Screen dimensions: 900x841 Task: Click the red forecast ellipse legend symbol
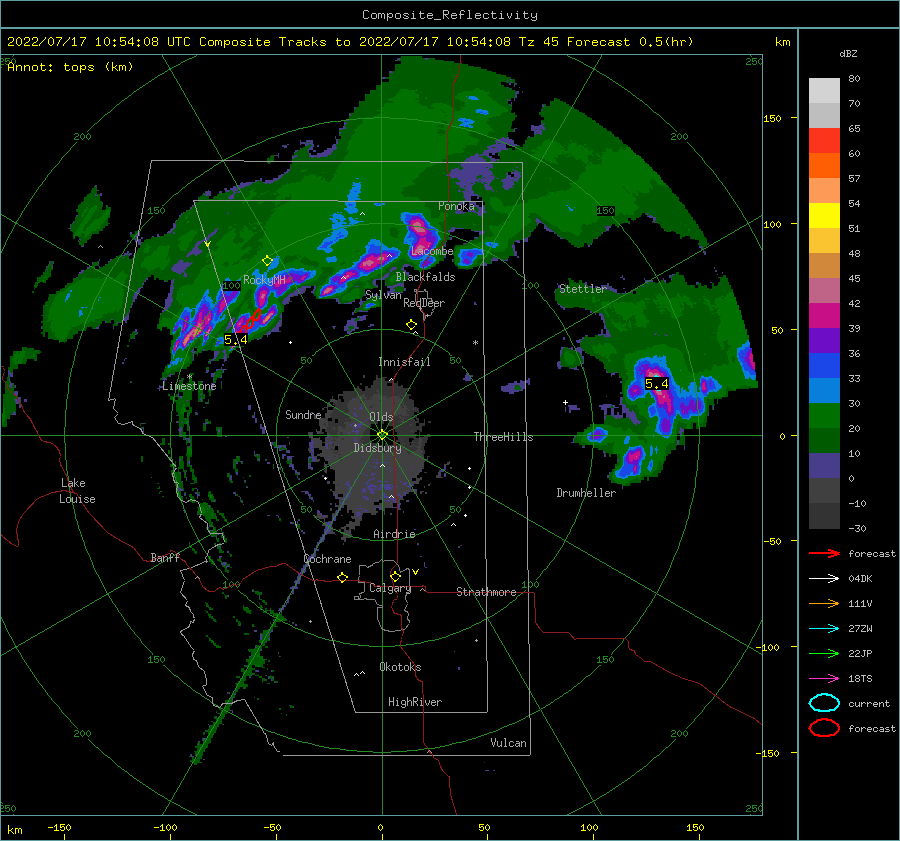click(824, 728)
